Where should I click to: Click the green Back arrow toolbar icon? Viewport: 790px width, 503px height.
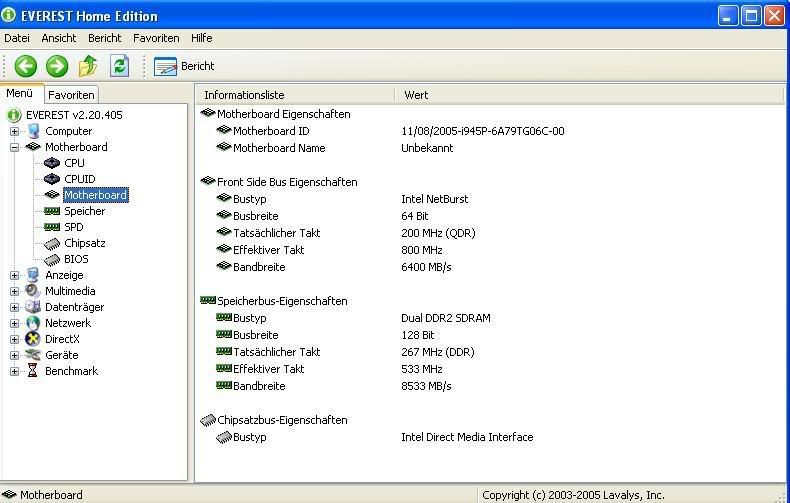click(x=26, y=66)
